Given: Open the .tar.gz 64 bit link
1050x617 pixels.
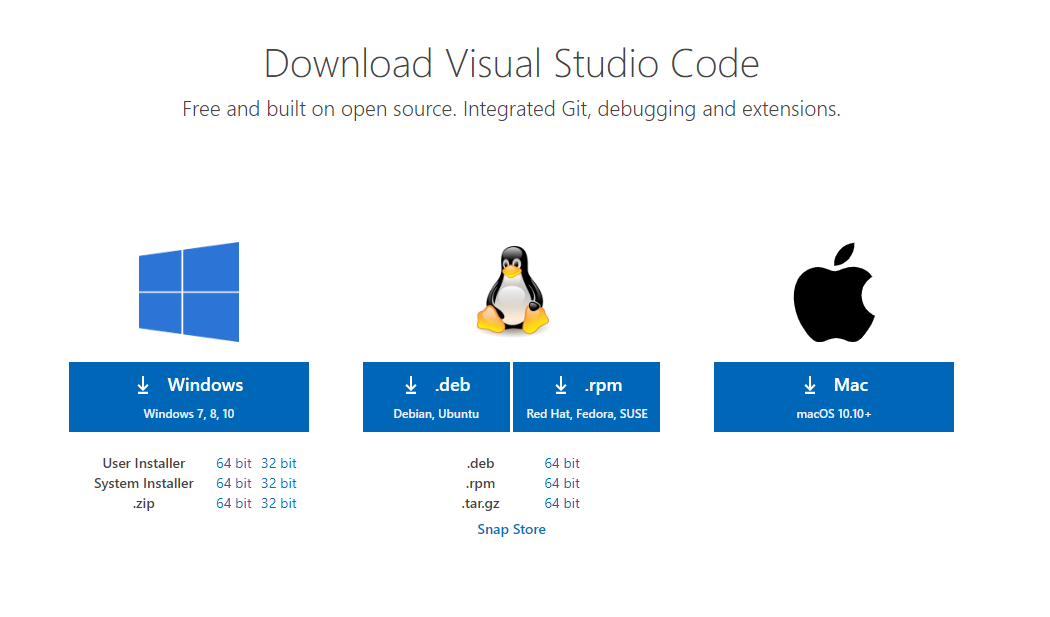Looking at the screenshot, I should [562, 503].
